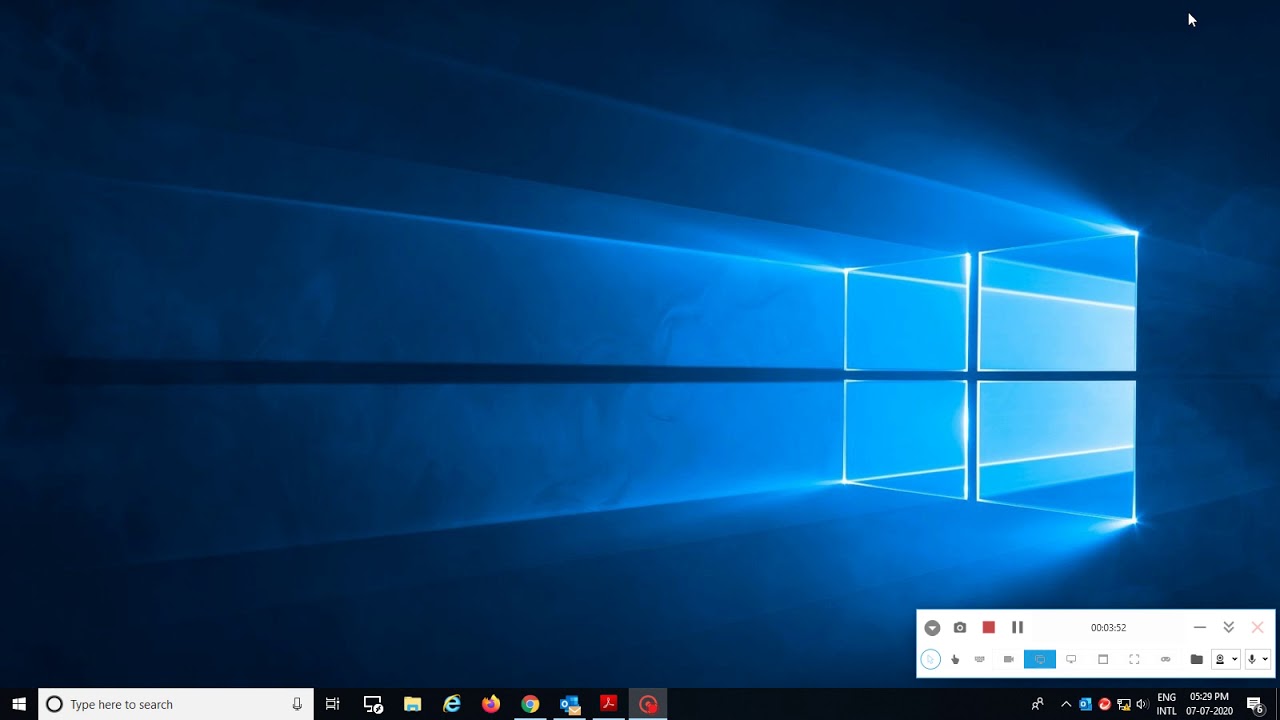The width and height of the screenshot is (1280, 720).
Task: Show hidden system tray icons
Action: tap(1066, 704)
